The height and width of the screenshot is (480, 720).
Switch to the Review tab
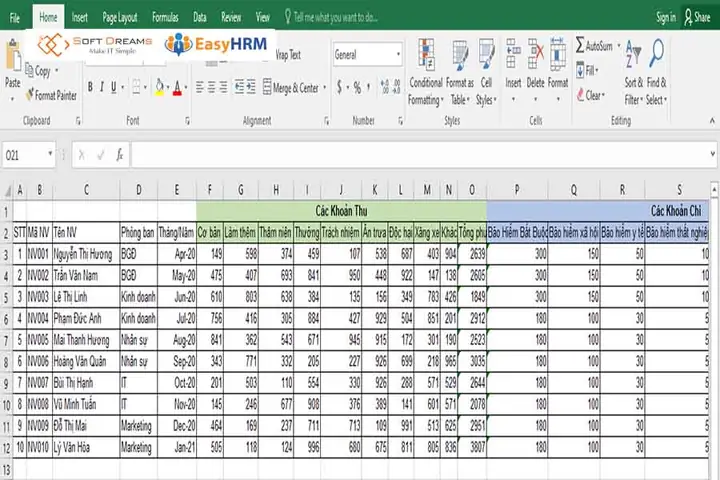tap(231, 17)
